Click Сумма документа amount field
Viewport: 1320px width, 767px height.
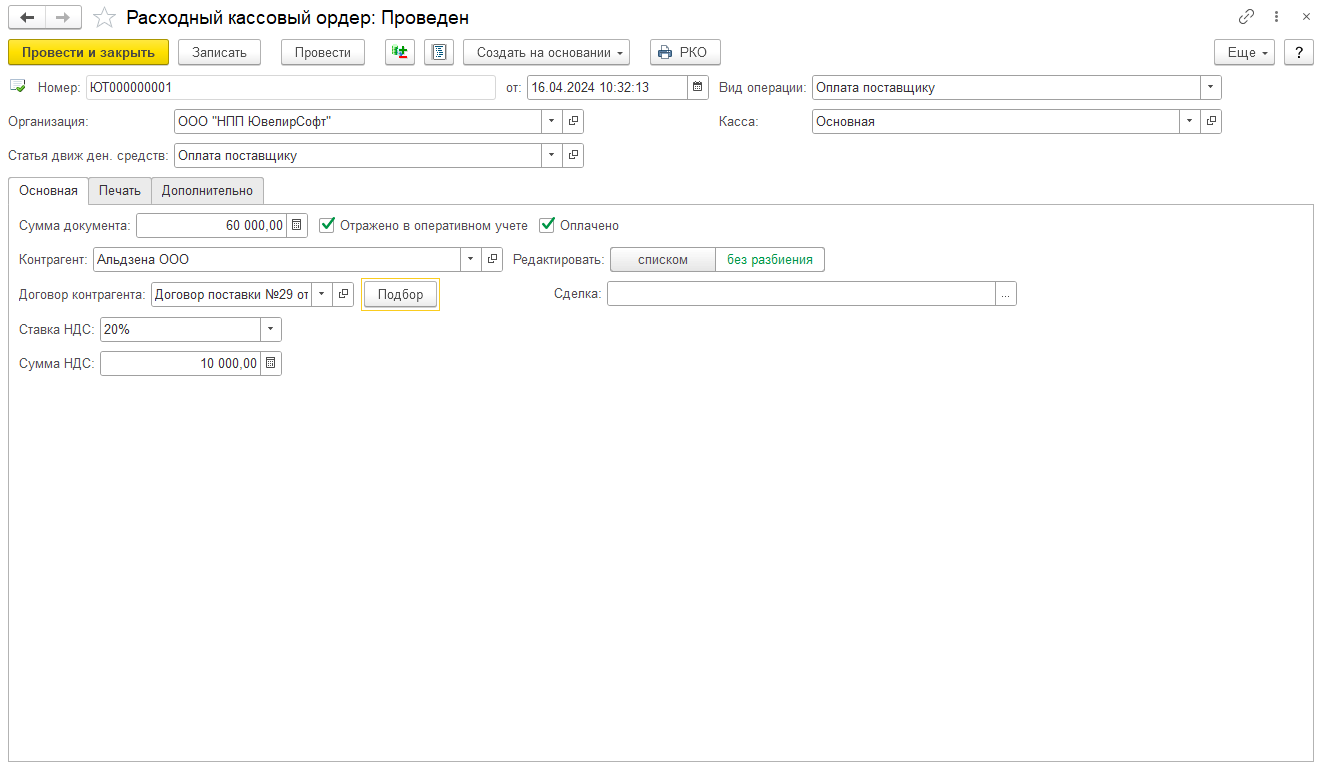click(212, 225)
